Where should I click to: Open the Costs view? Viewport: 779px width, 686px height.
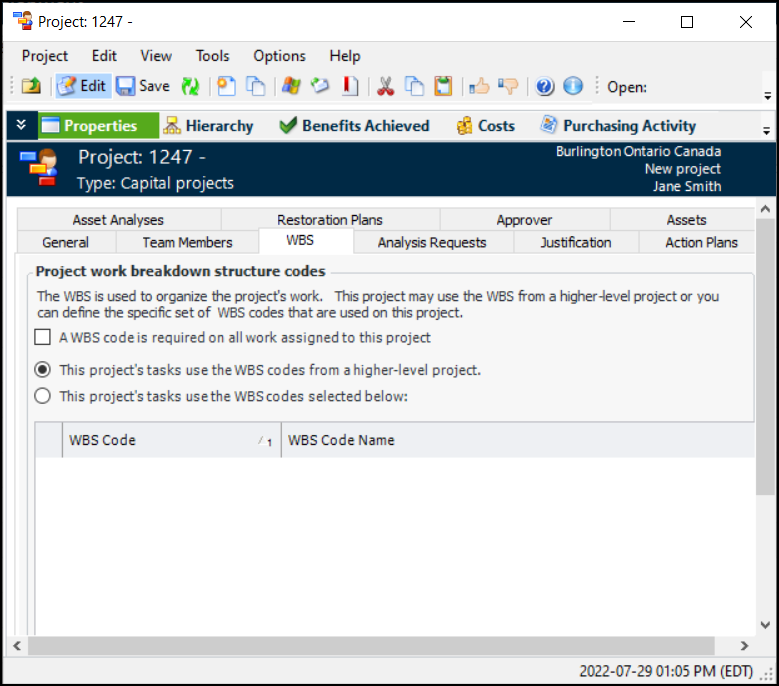tap(485, 126)
